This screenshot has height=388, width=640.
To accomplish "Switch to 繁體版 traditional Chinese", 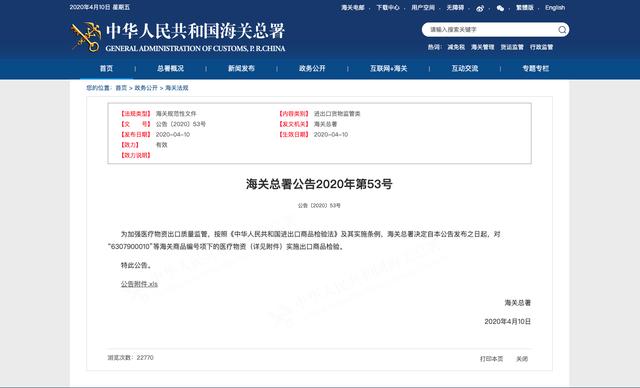I will click(x=525, y=7).
